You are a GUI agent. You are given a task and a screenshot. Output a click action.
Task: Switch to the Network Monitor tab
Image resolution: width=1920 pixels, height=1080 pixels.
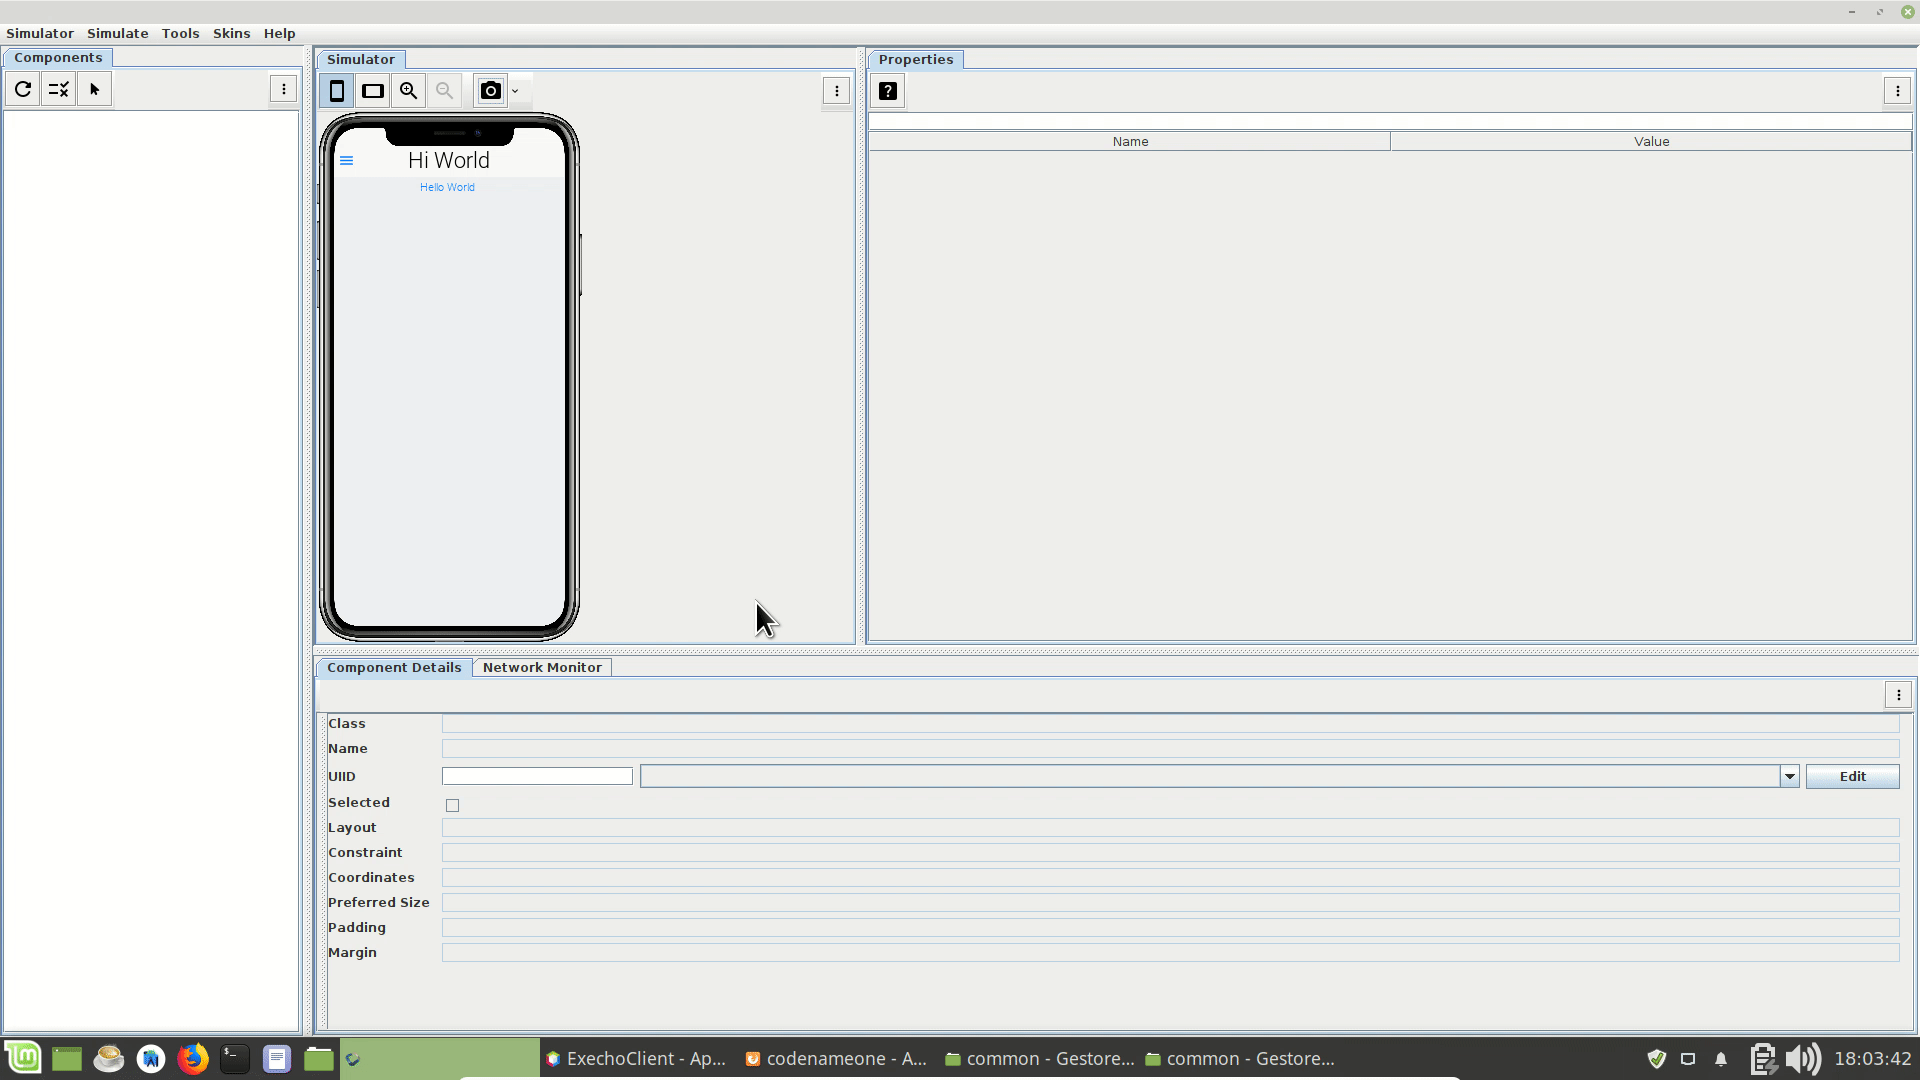tap(542, 667)
